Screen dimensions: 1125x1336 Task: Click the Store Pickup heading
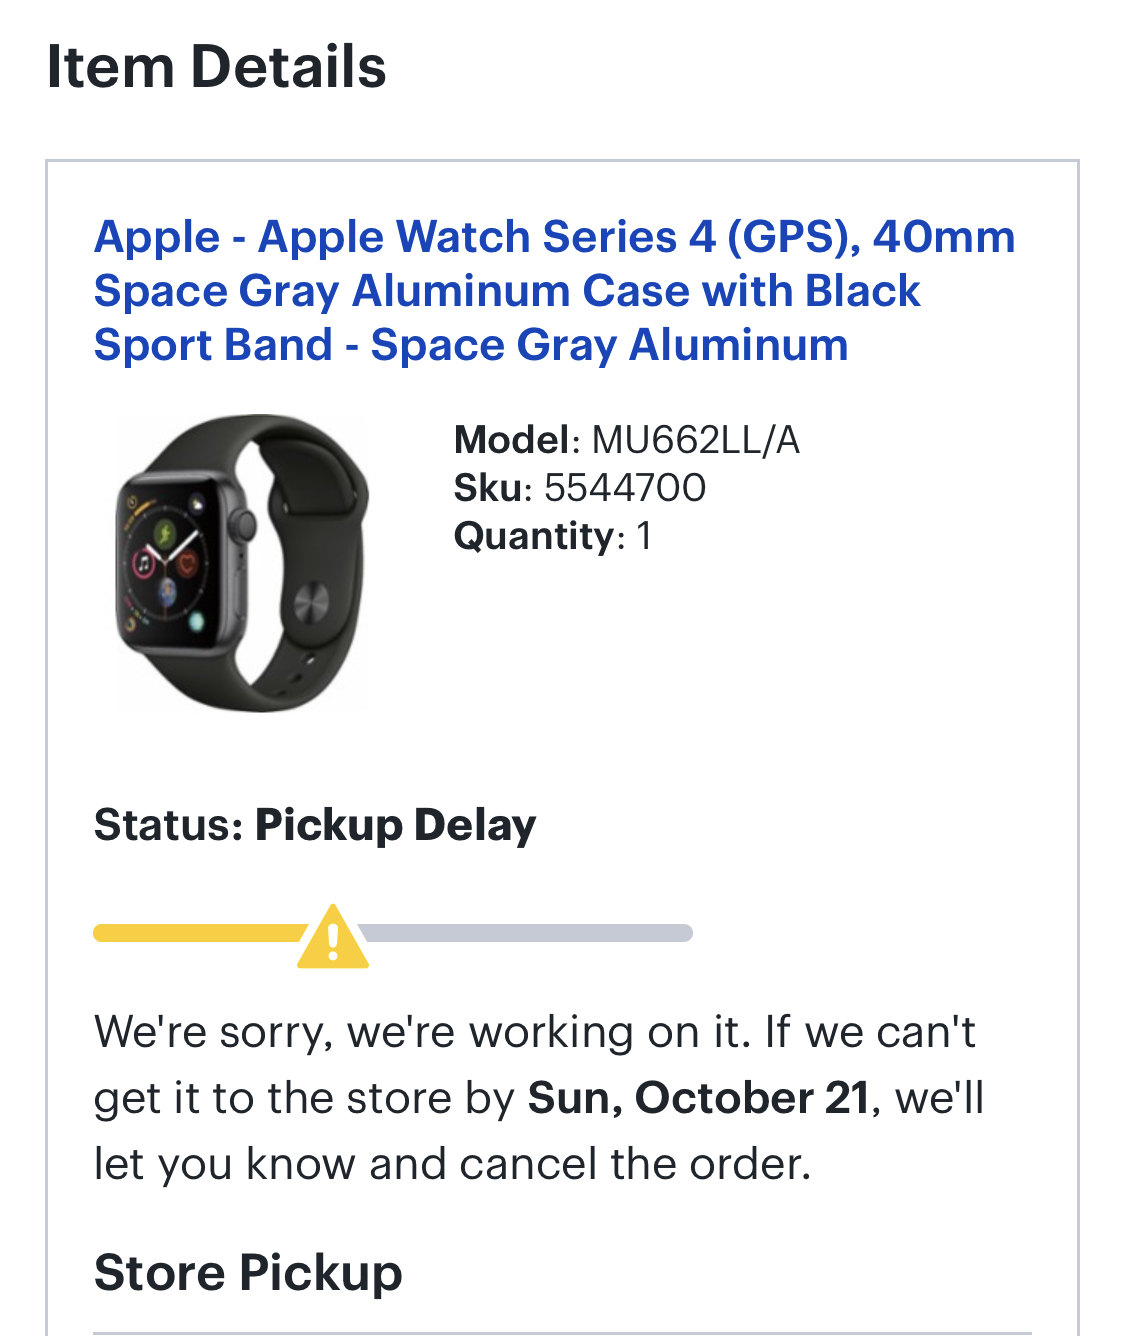(248, 1273)
